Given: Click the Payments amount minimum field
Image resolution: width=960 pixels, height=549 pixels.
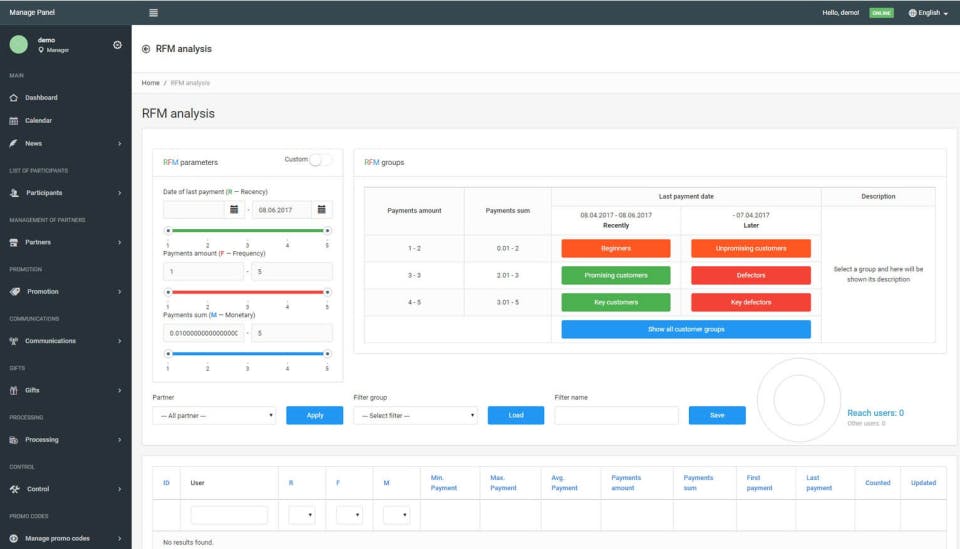Looking at the screenshot, I should 203,271.
